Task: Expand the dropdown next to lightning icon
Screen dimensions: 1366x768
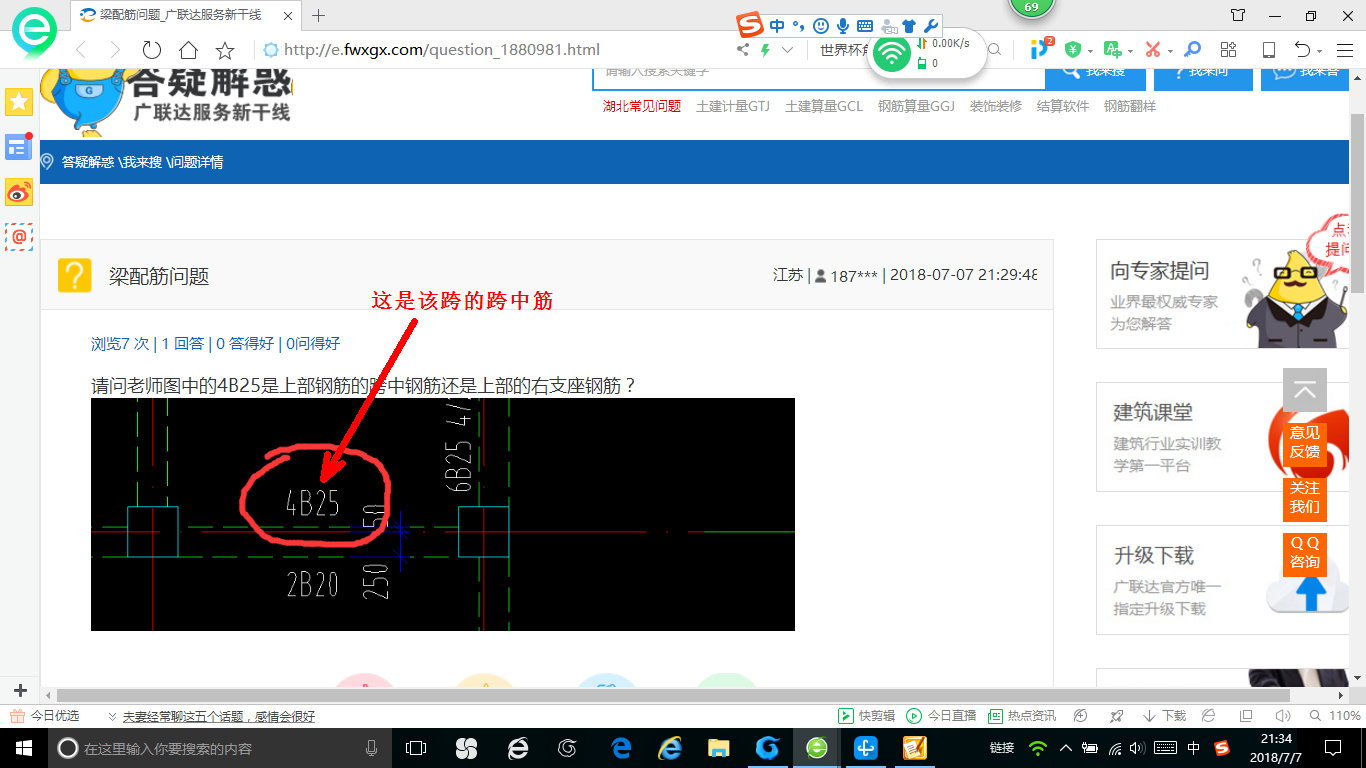Action: click(x=788, y=50)
